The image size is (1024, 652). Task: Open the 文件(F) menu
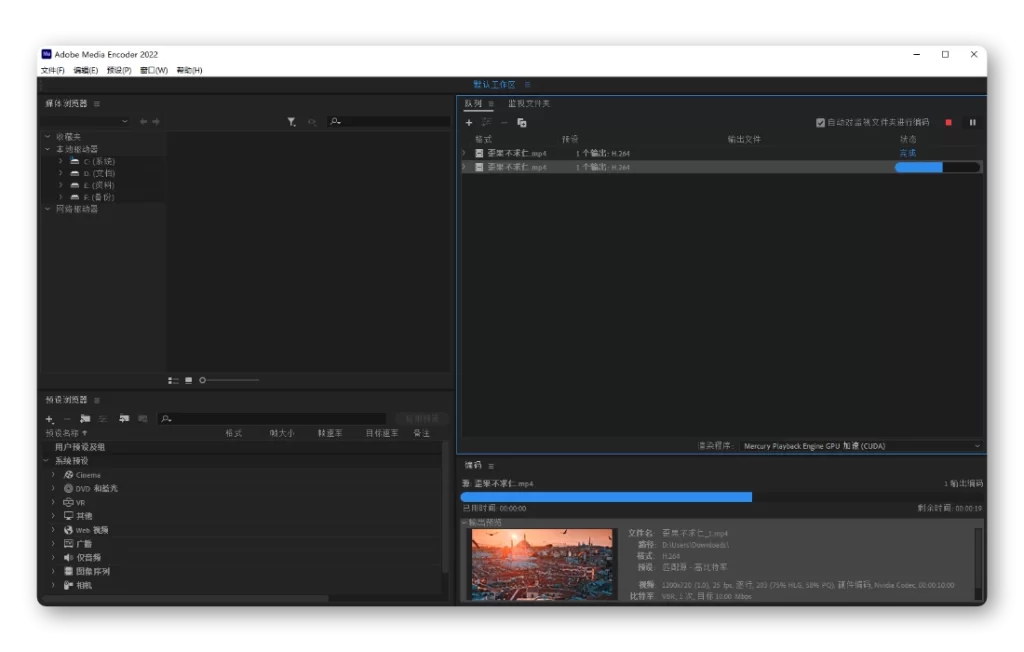coord(52,70)
